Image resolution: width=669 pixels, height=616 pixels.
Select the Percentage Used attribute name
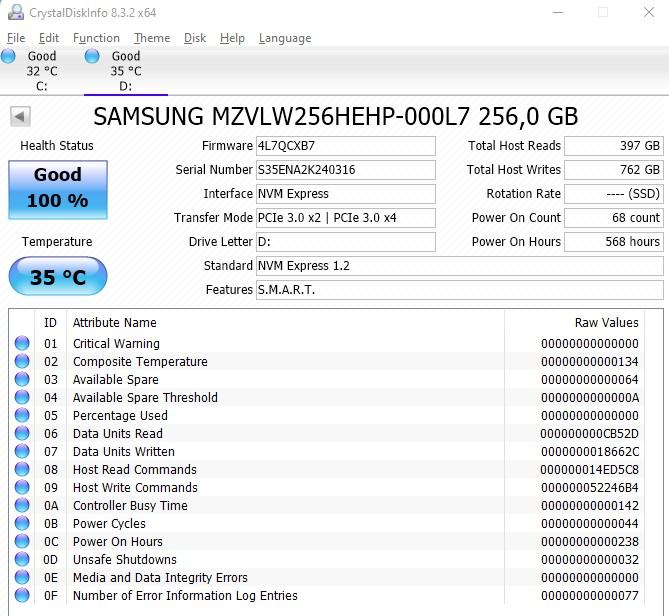click(x=120, y=416)
